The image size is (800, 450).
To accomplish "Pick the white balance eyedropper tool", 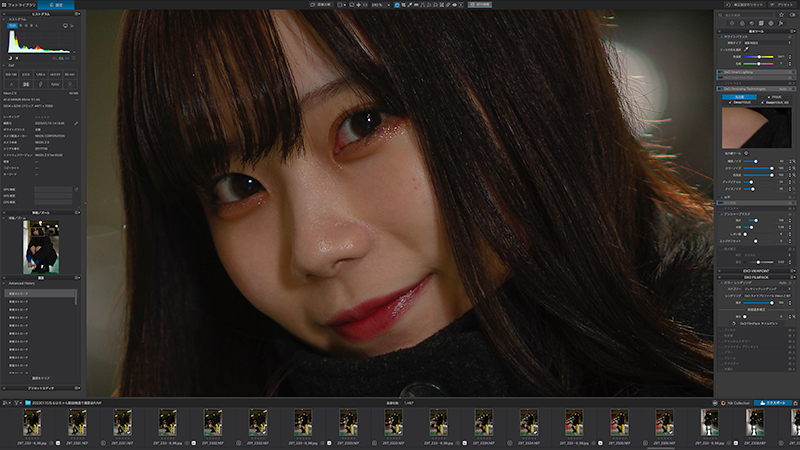I will click(x=746, y=49).
